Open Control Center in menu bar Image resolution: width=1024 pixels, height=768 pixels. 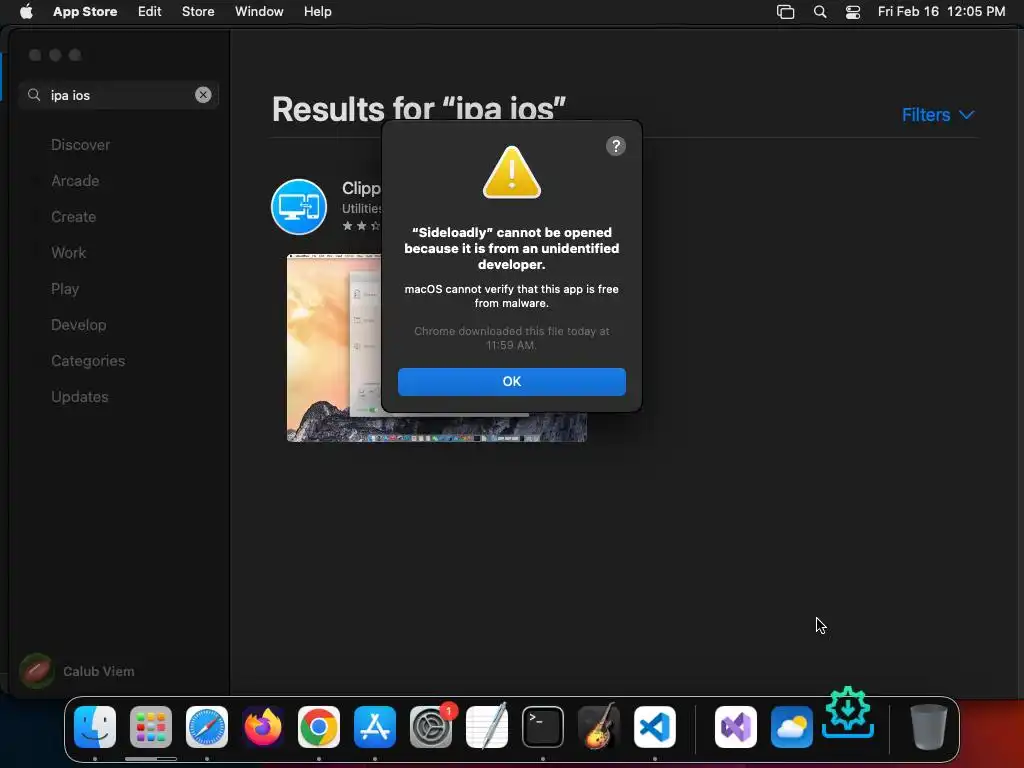tap(852, 12)
